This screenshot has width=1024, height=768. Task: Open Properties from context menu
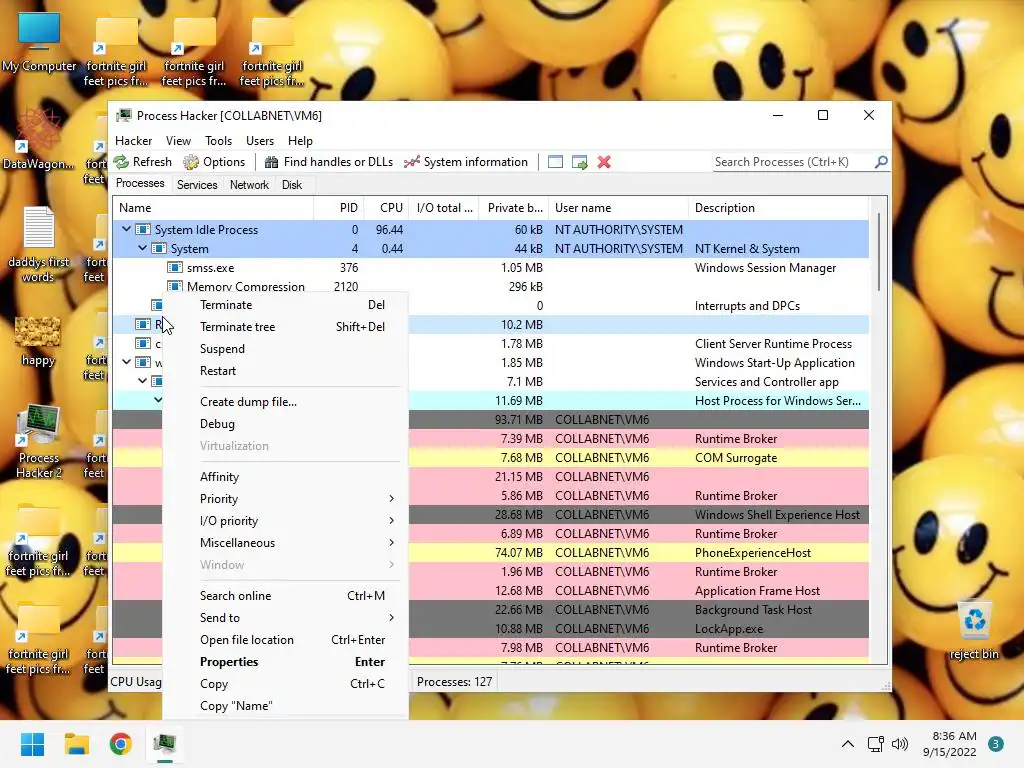[x=286, y=662]
